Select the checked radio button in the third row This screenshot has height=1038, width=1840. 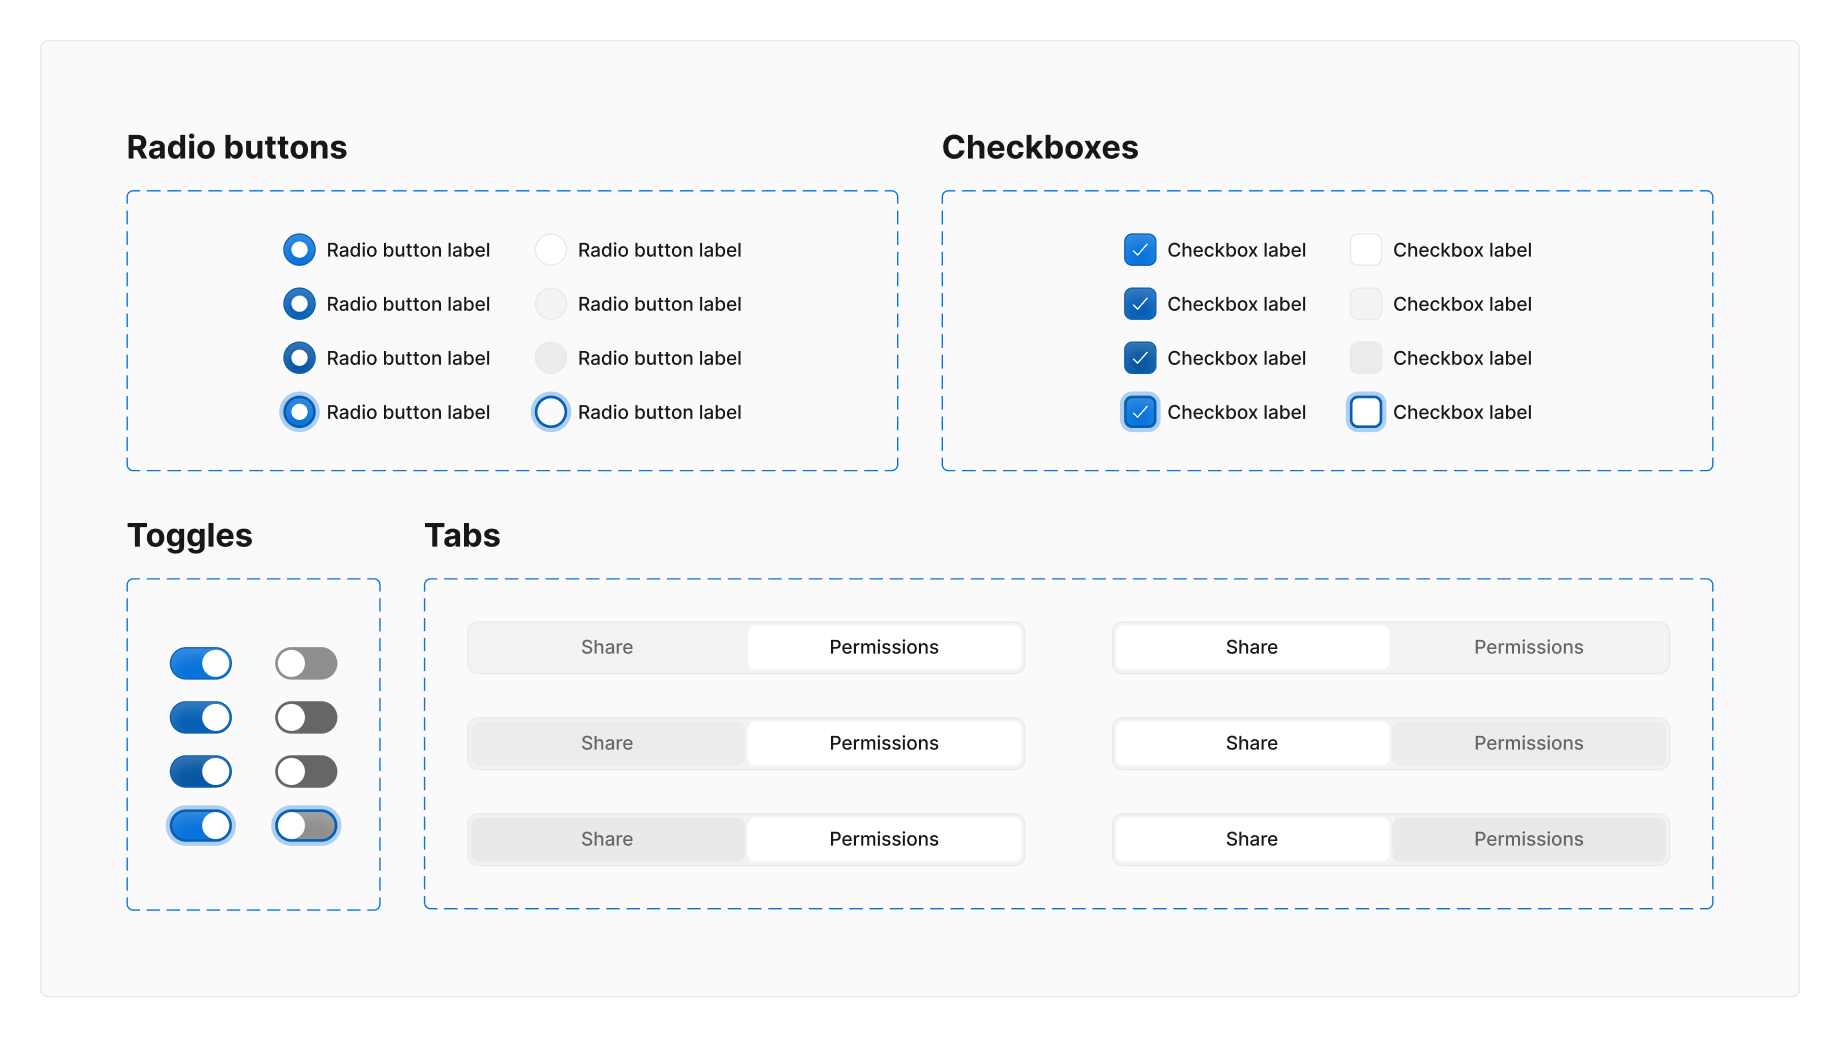(x=299, y=358)
